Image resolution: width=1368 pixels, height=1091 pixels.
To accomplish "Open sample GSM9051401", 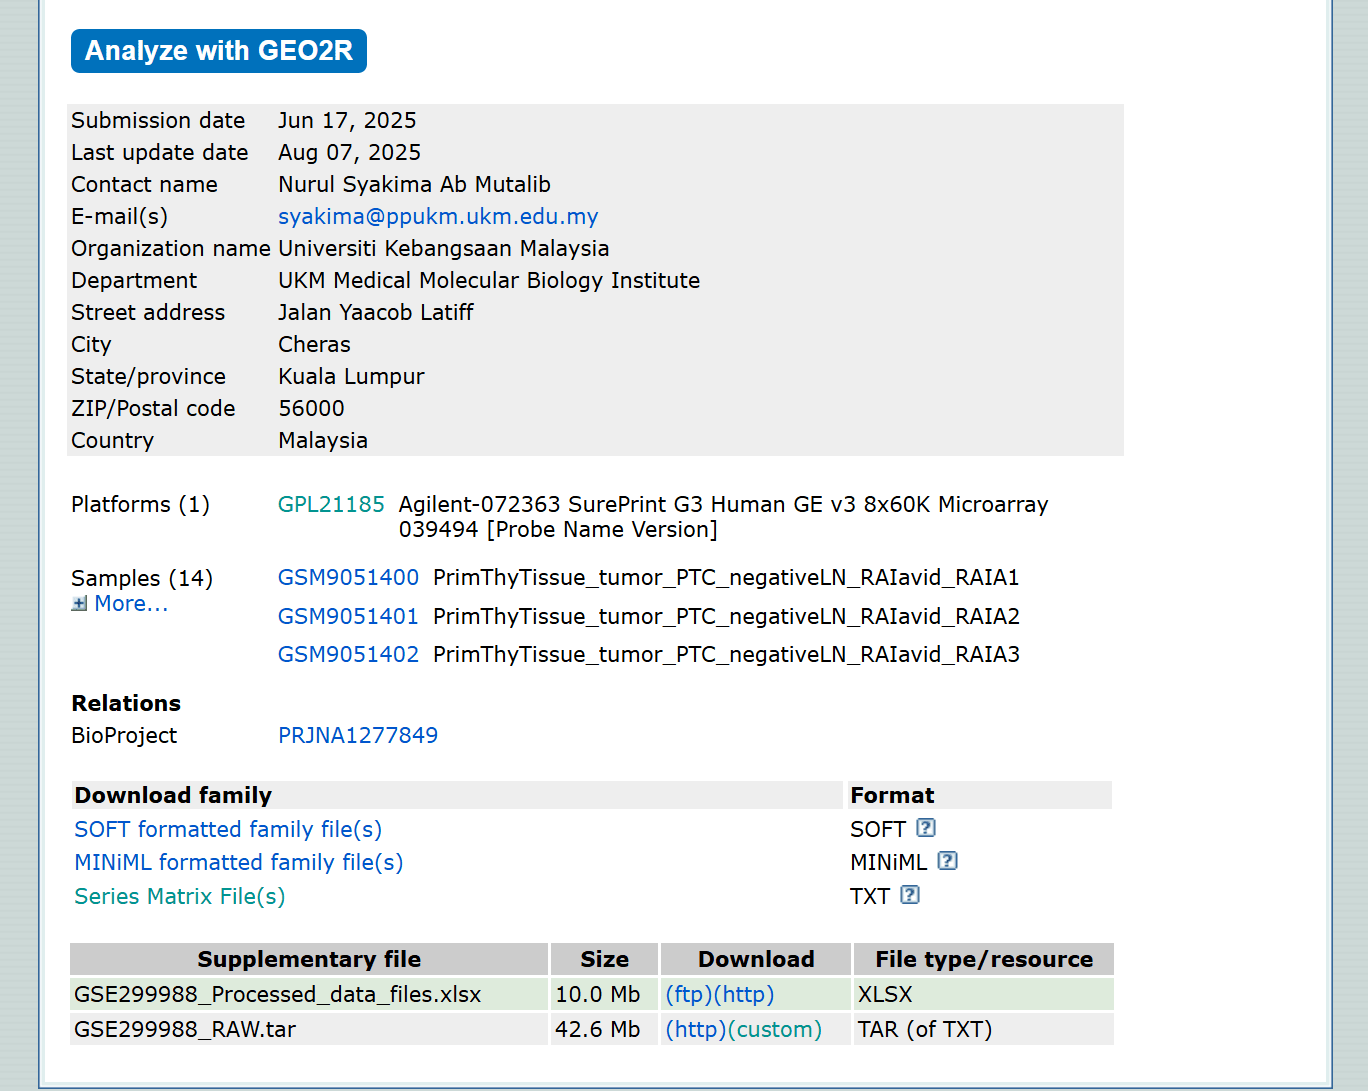I will [348, 617].
